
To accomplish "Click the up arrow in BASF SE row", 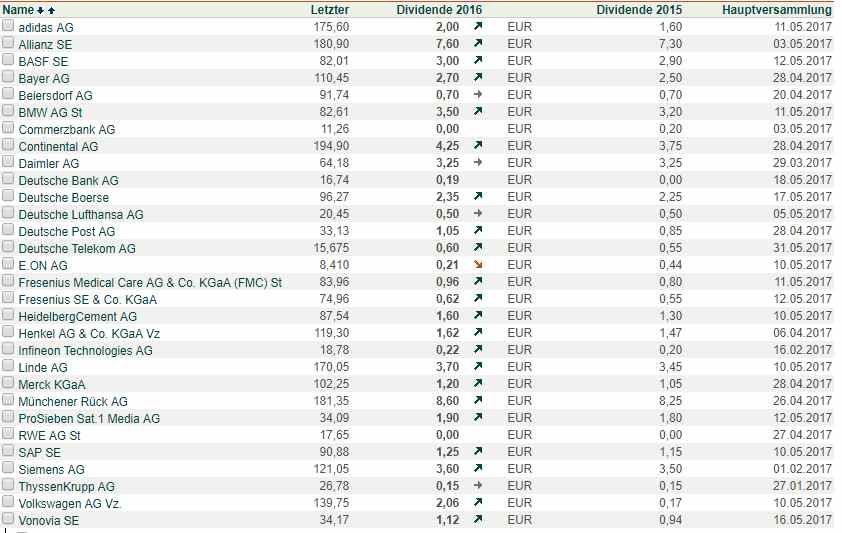I will coord(478,61).
